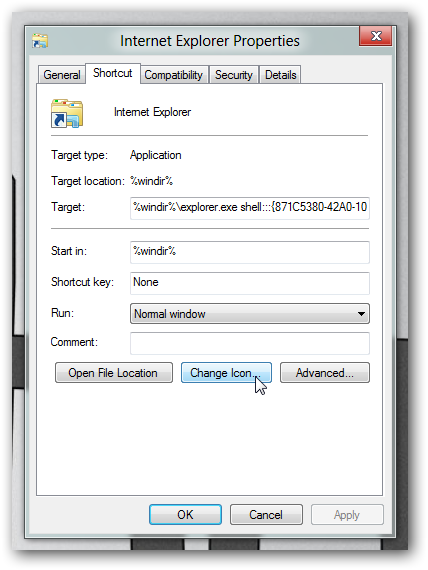
Task: Close the Internet Explorer Properties dialog
Action: tap(376, 36)
